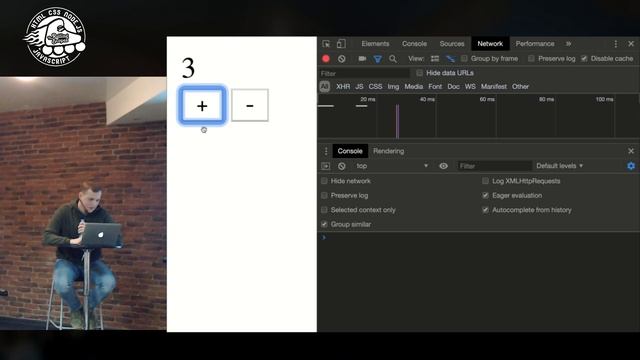Open the Performance tab
640x360 pixels.
(x=535, y=44)
